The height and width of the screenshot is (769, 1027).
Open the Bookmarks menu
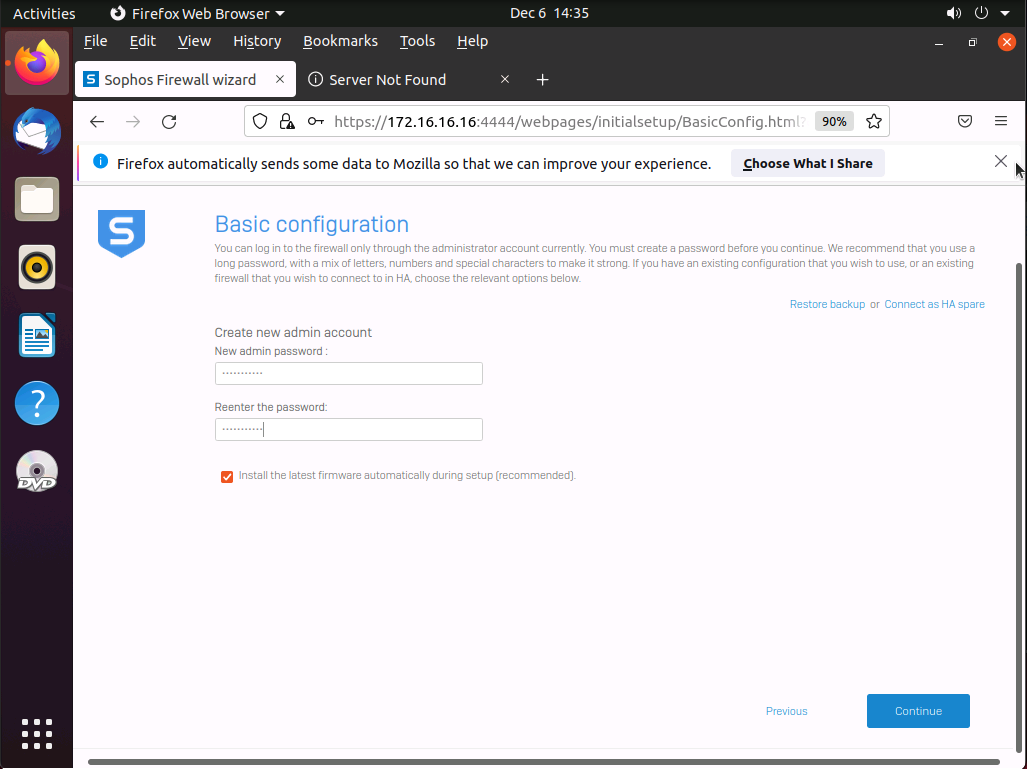[340, 41]
